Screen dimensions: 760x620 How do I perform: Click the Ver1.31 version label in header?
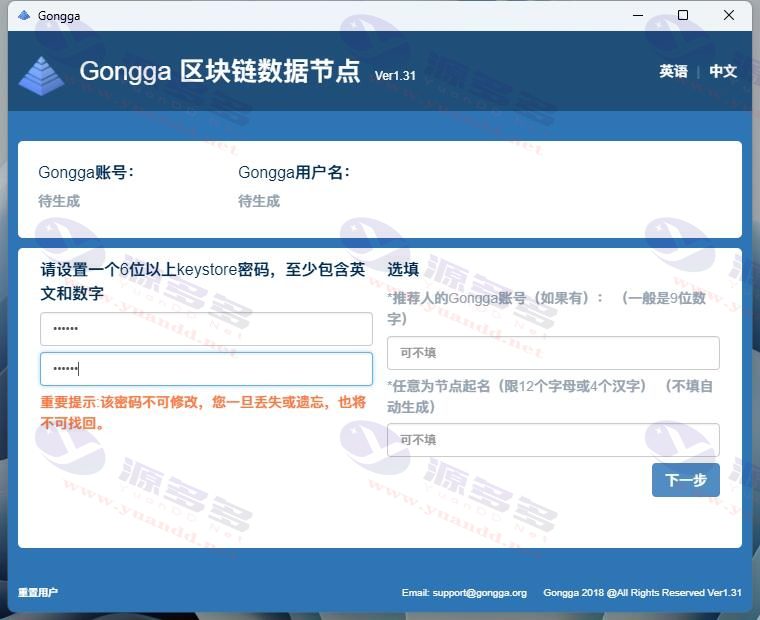coord(395,76)
